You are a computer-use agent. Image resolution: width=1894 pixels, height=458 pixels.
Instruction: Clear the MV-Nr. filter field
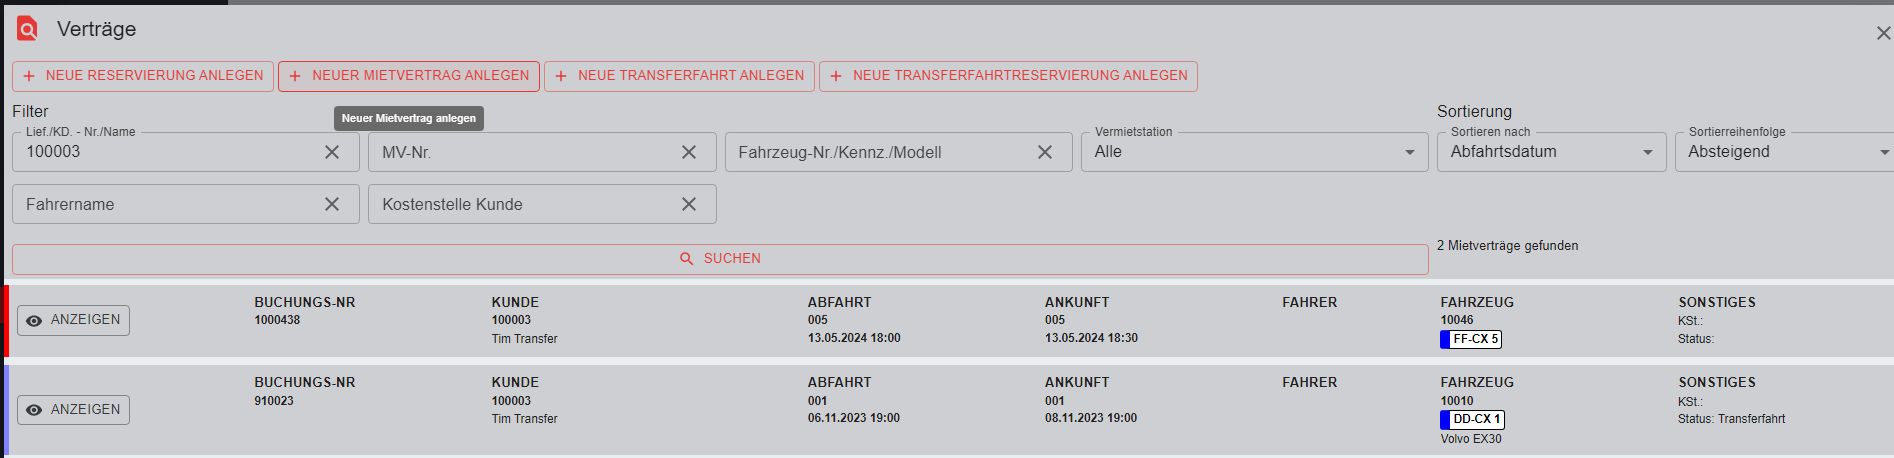[689, 152]
